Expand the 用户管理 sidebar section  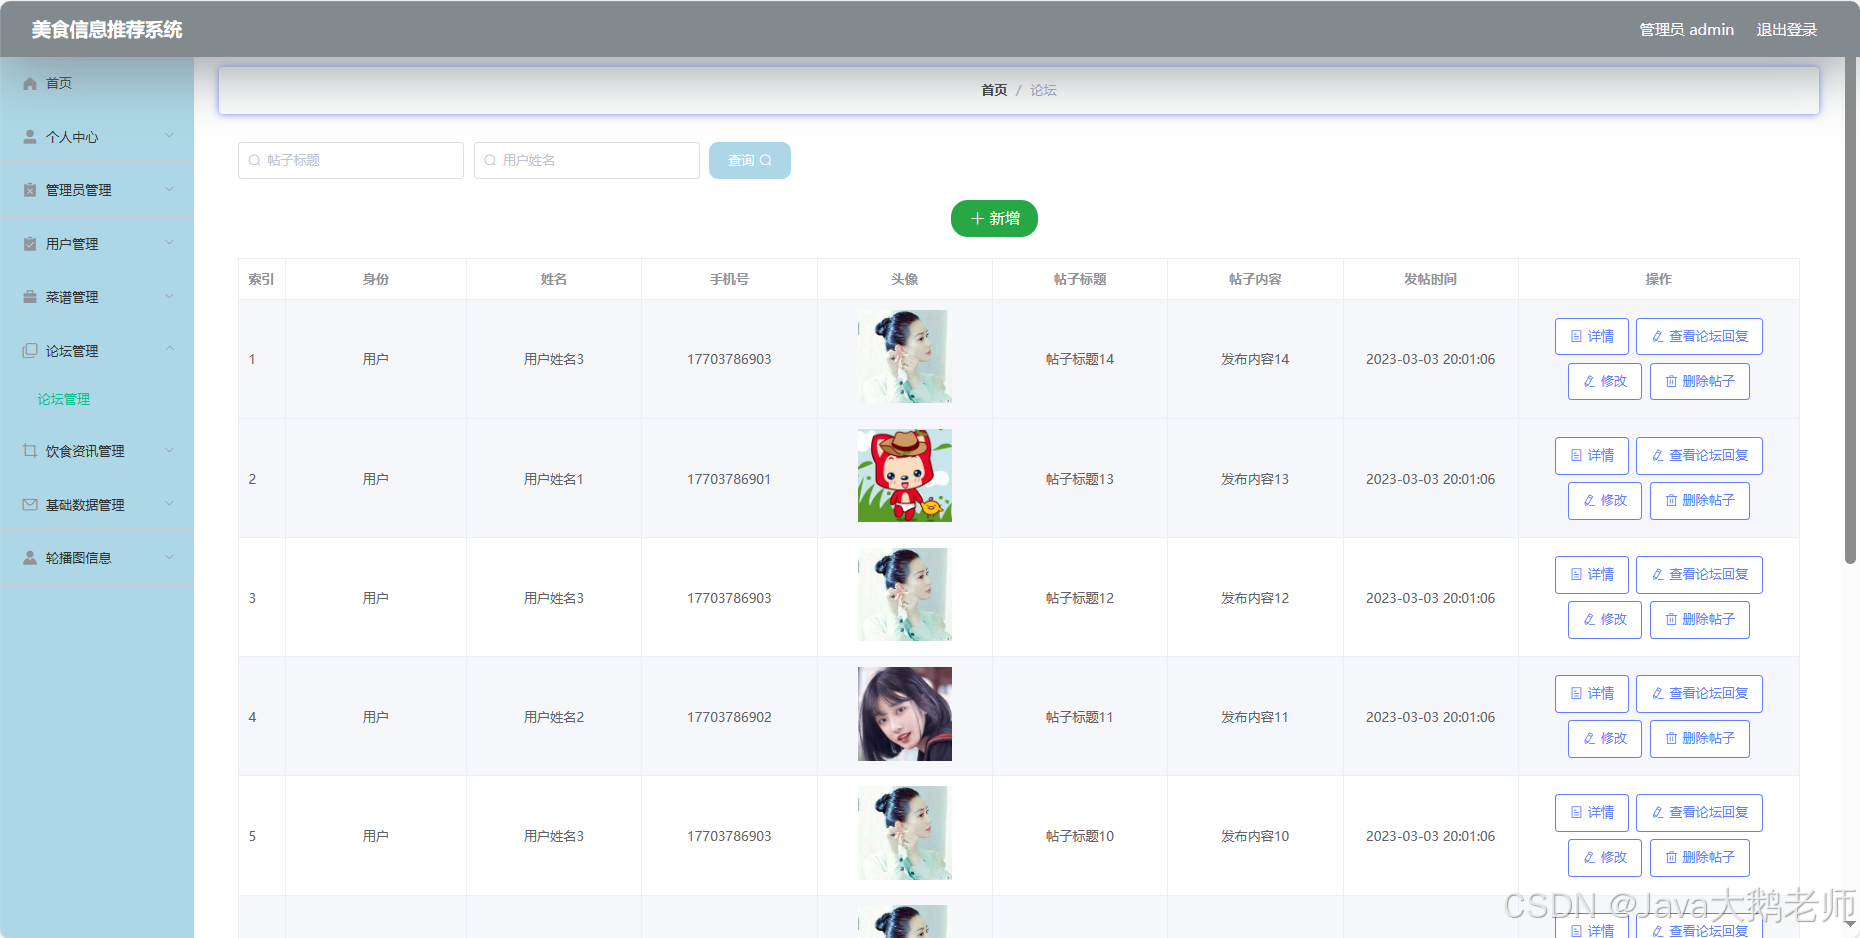point(169,242)
